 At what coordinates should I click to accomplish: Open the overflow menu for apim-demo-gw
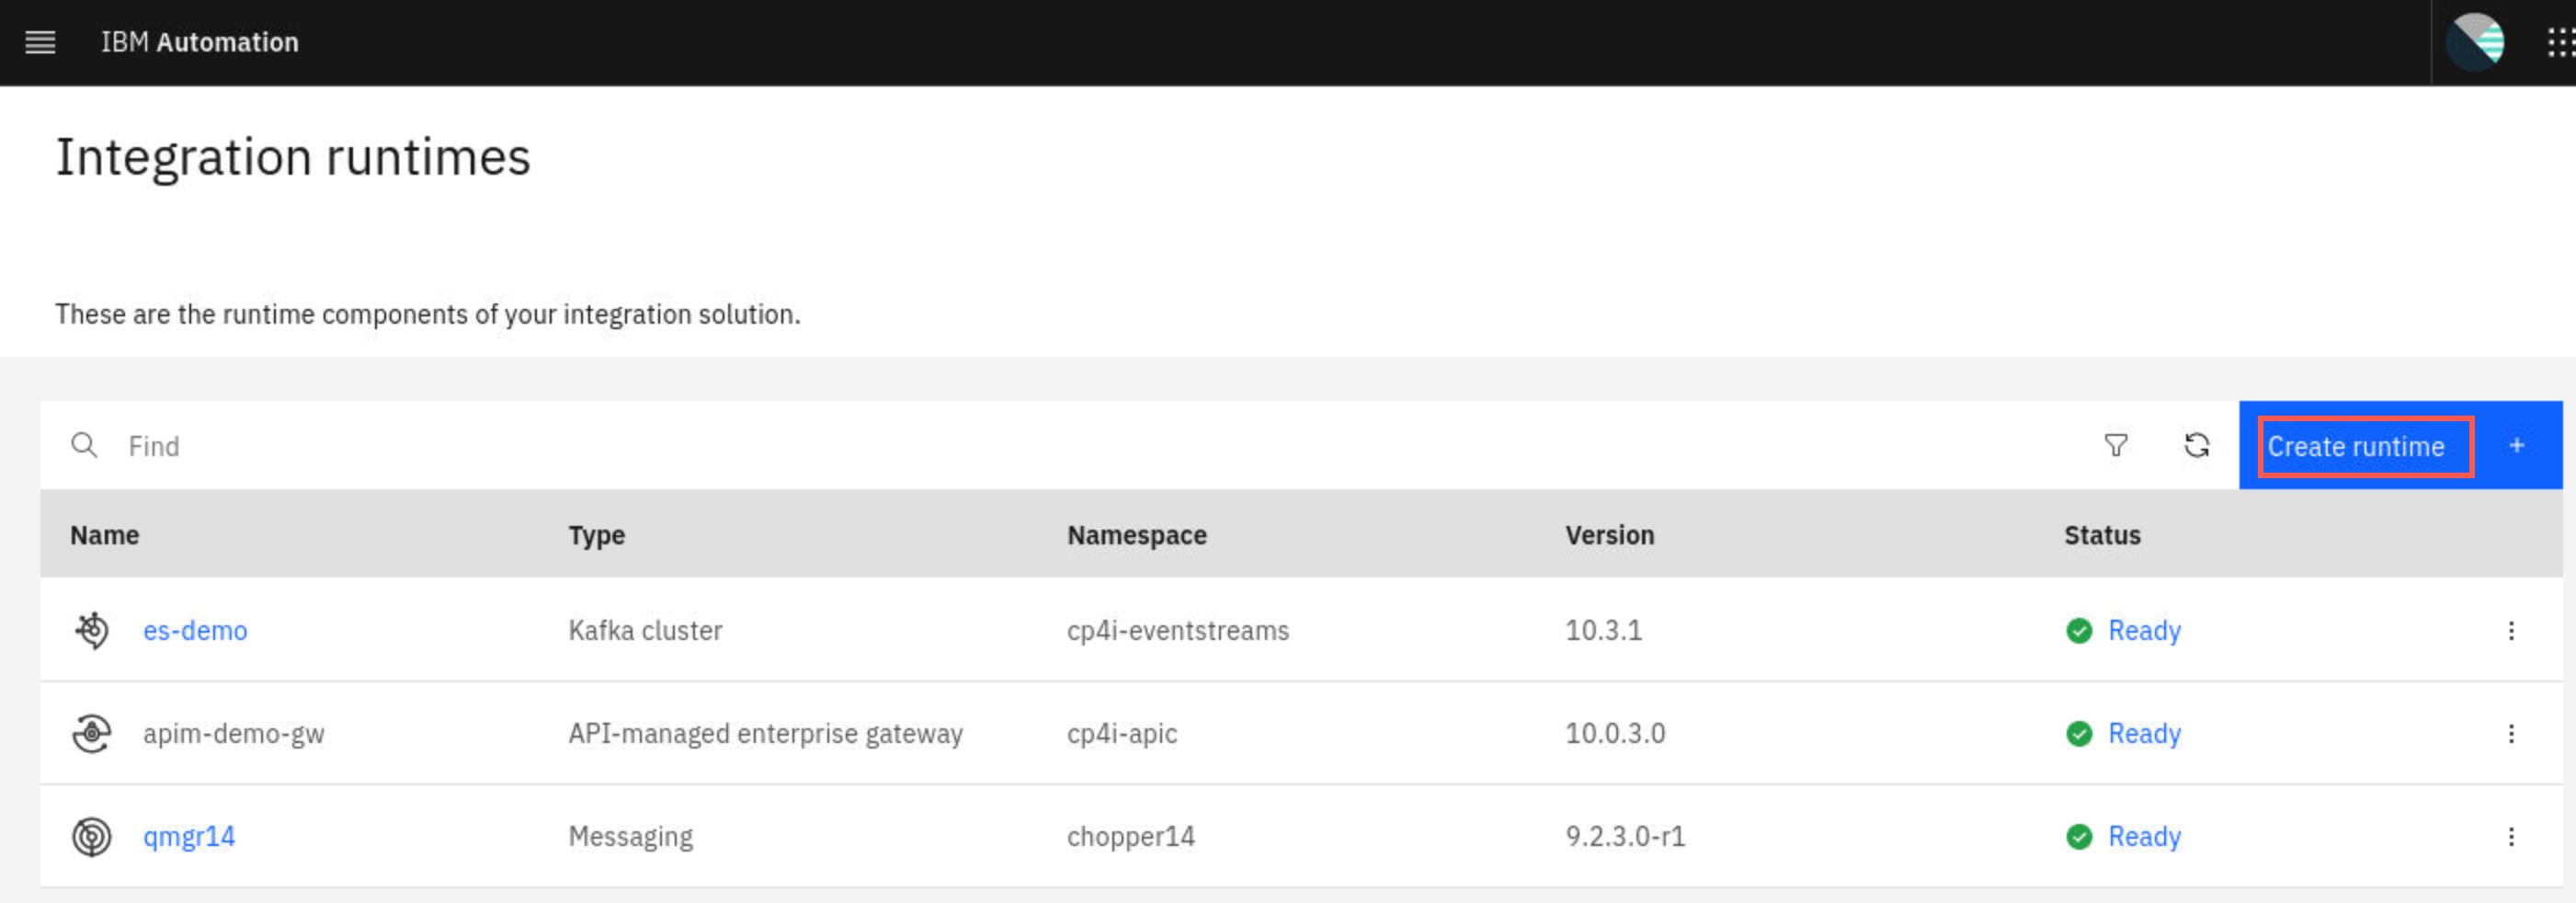[2511, 733]
